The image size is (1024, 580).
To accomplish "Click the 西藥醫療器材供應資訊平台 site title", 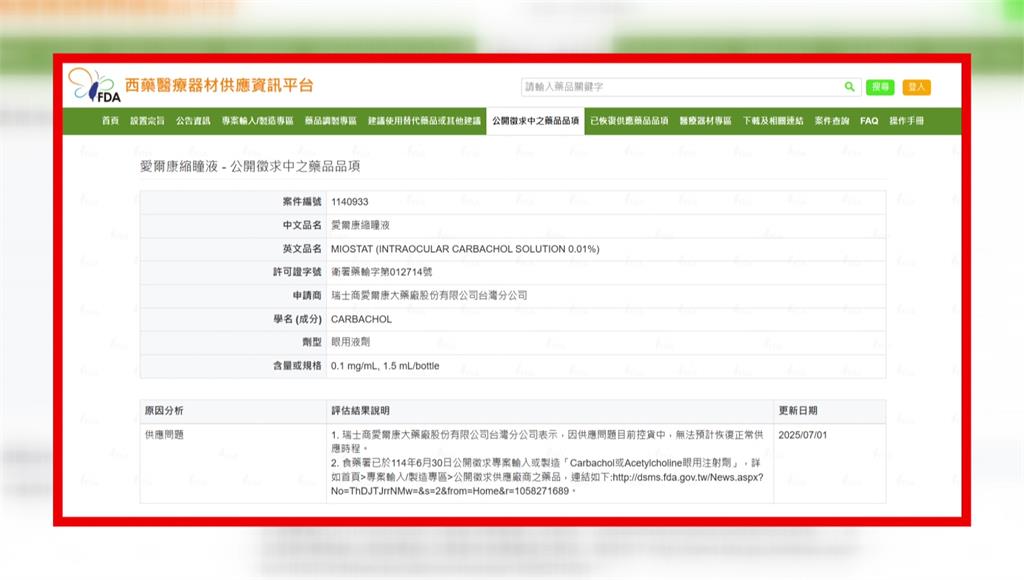I will pyautogui.click(x=218, y=85).
